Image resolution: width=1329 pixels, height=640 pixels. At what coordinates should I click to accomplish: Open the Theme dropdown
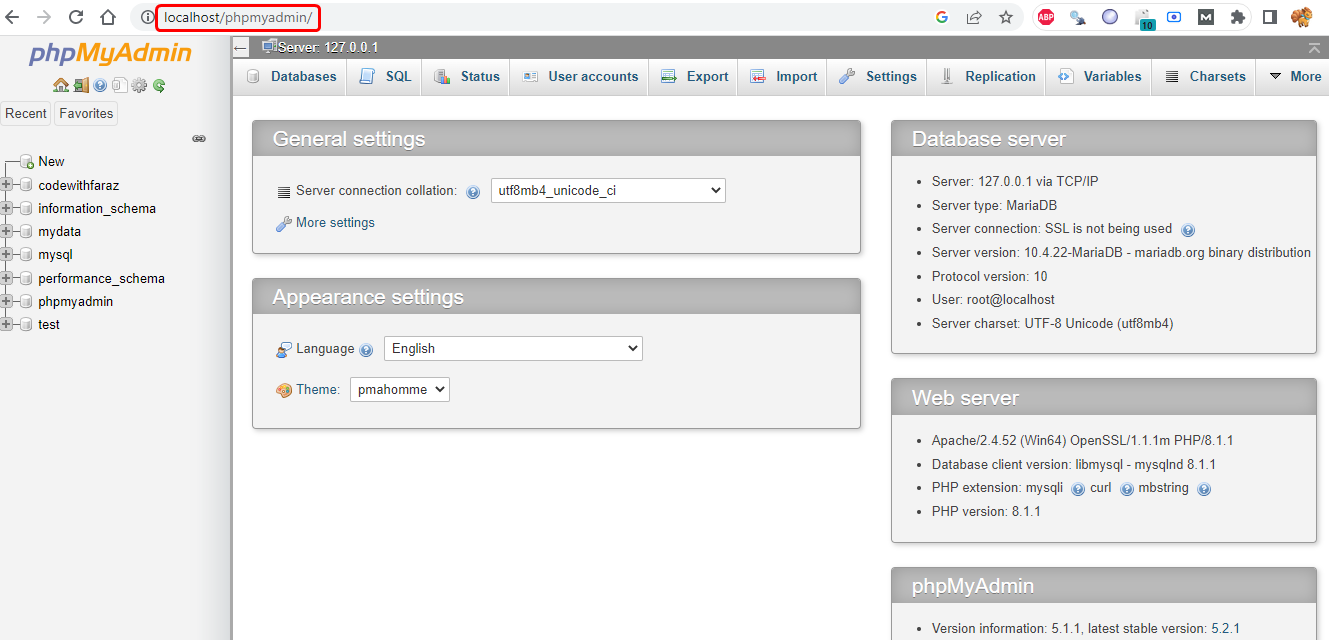[x=399, y=389]
